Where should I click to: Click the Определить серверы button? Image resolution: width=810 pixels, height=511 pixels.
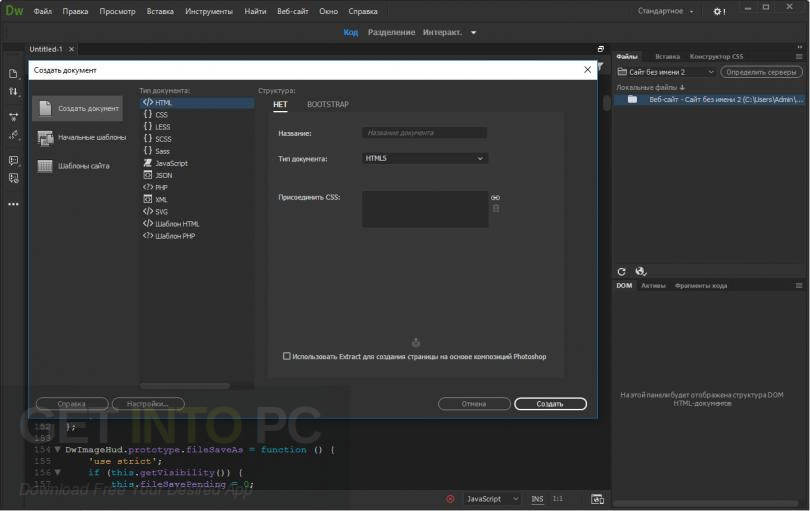pos(761,72)
